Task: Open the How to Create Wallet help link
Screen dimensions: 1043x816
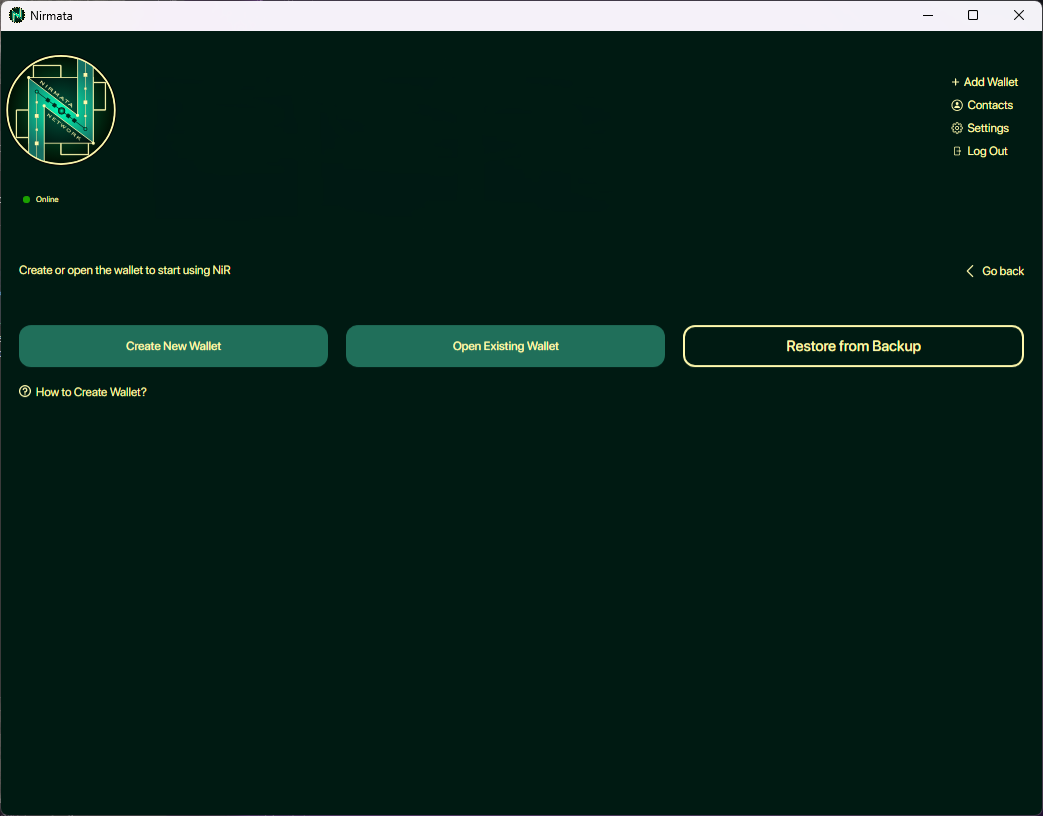Action: pos(91,391)
